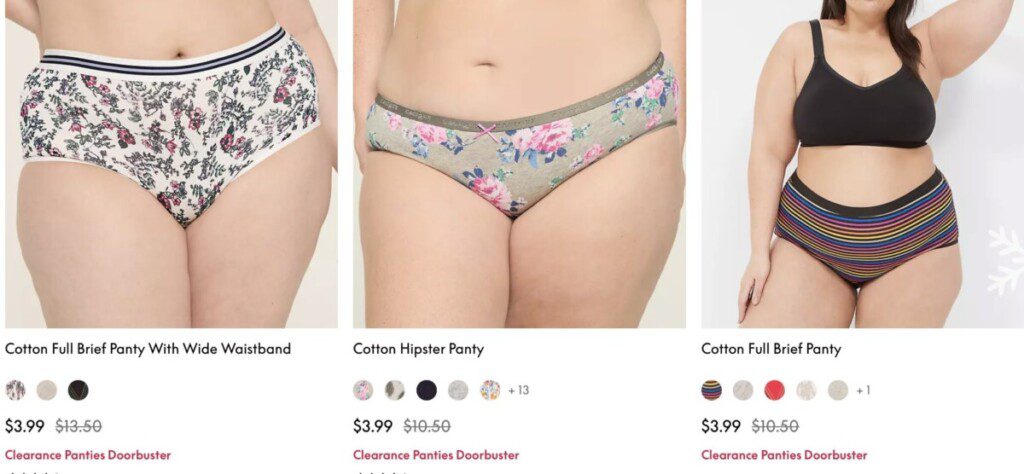The image size is (1024, 474).
Task: Open Cotton Full Brief Panty title link
Action: [x=771, y=349]
